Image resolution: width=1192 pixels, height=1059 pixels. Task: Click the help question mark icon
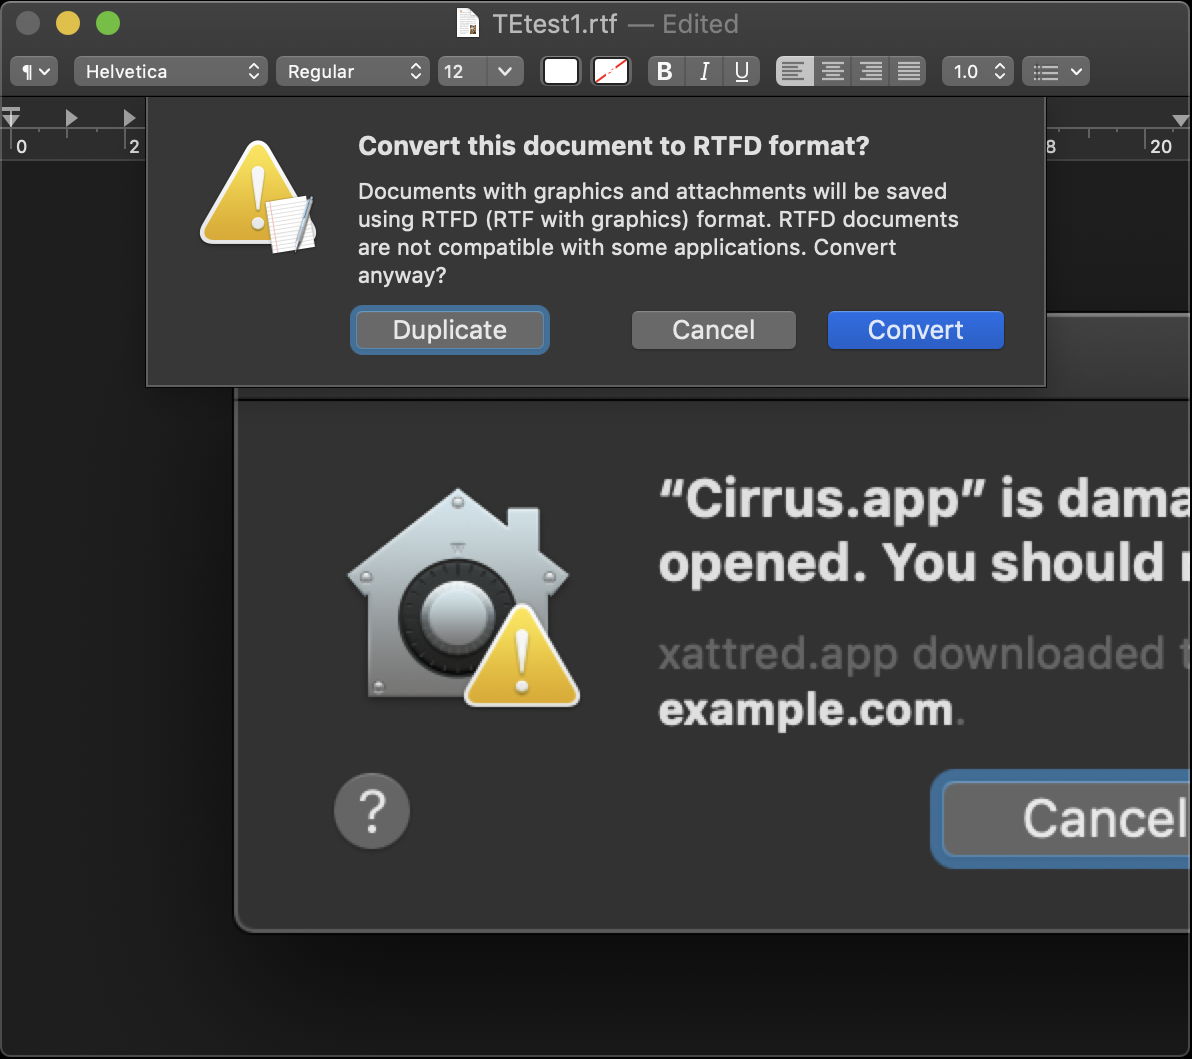tap(372, 810)
